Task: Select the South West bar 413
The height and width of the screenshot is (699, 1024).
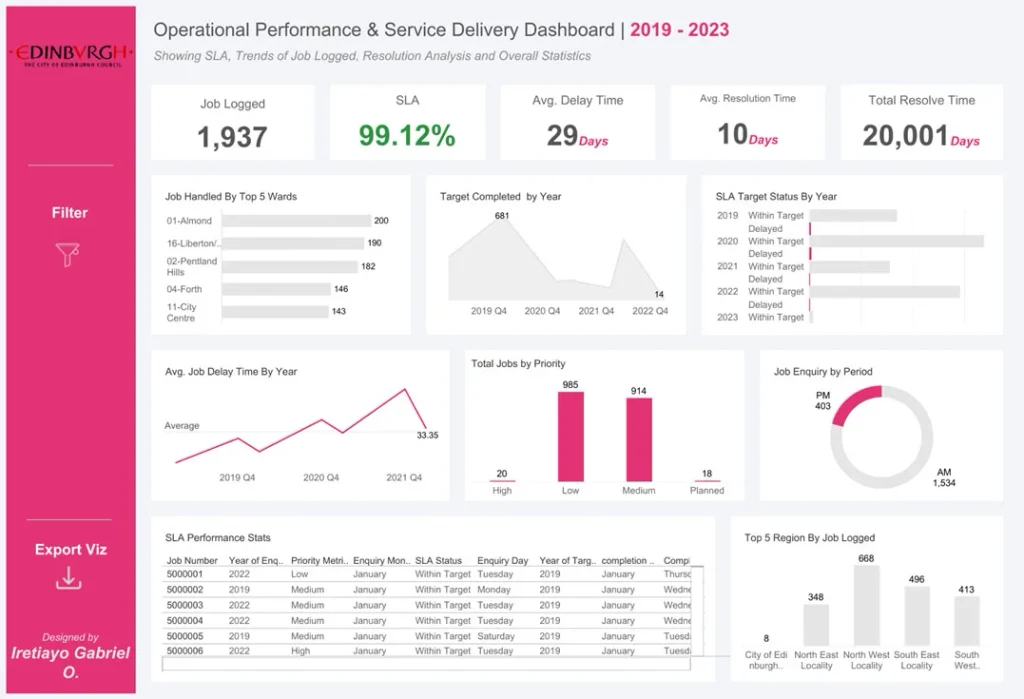Action: pyautogui.click(x=967, y=621)
